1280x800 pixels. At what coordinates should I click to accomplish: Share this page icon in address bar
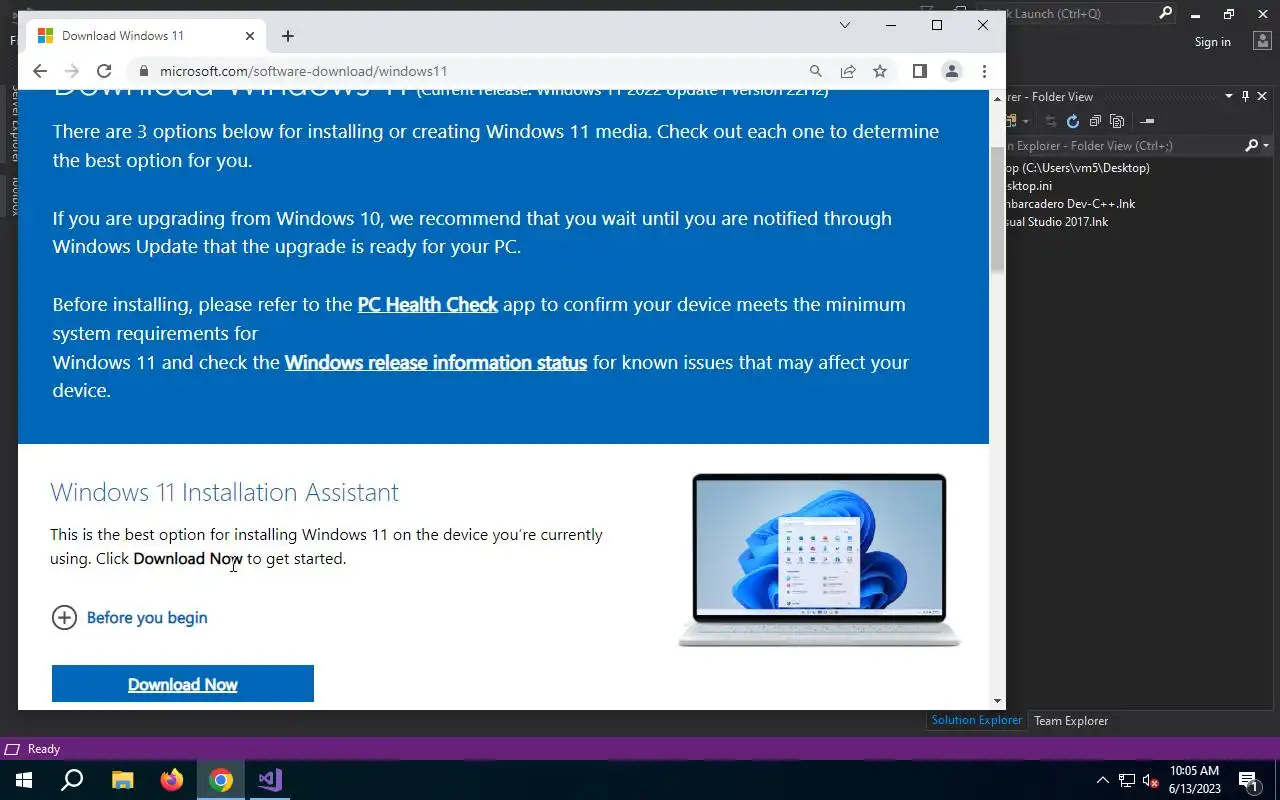coord(848,71)
